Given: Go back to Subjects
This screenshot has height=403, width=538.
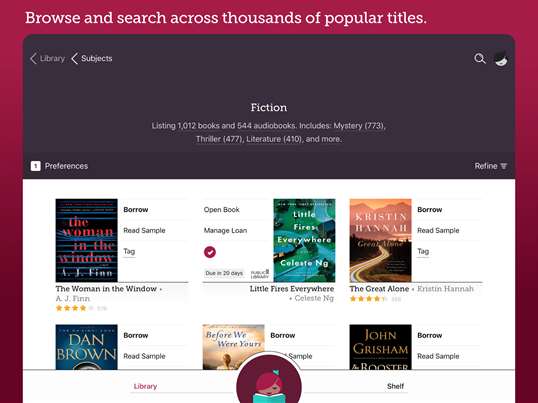Looking at the screenshot, I should (92, 59).
